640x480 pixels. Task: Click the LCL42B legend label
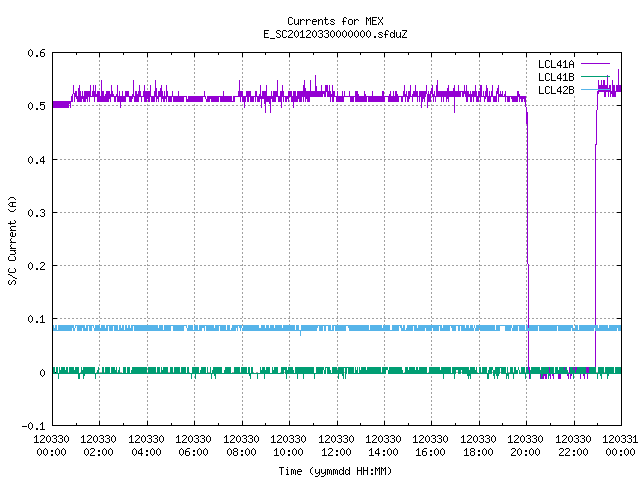coord(556,90)
